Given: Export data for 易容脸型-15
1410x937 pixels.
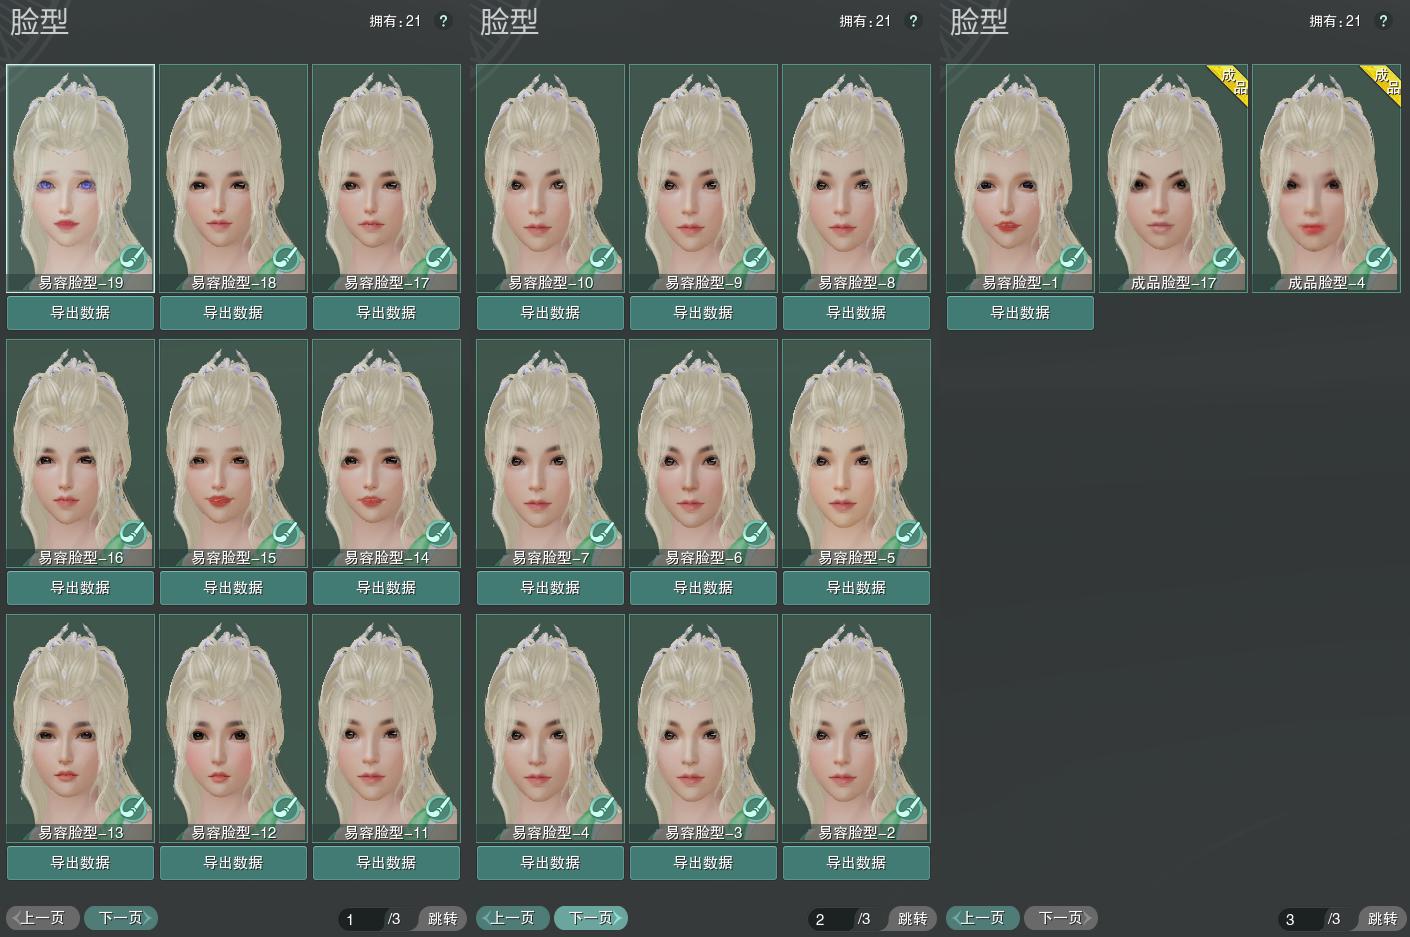Looking at the screenshot, I should [x=234, y=588].
